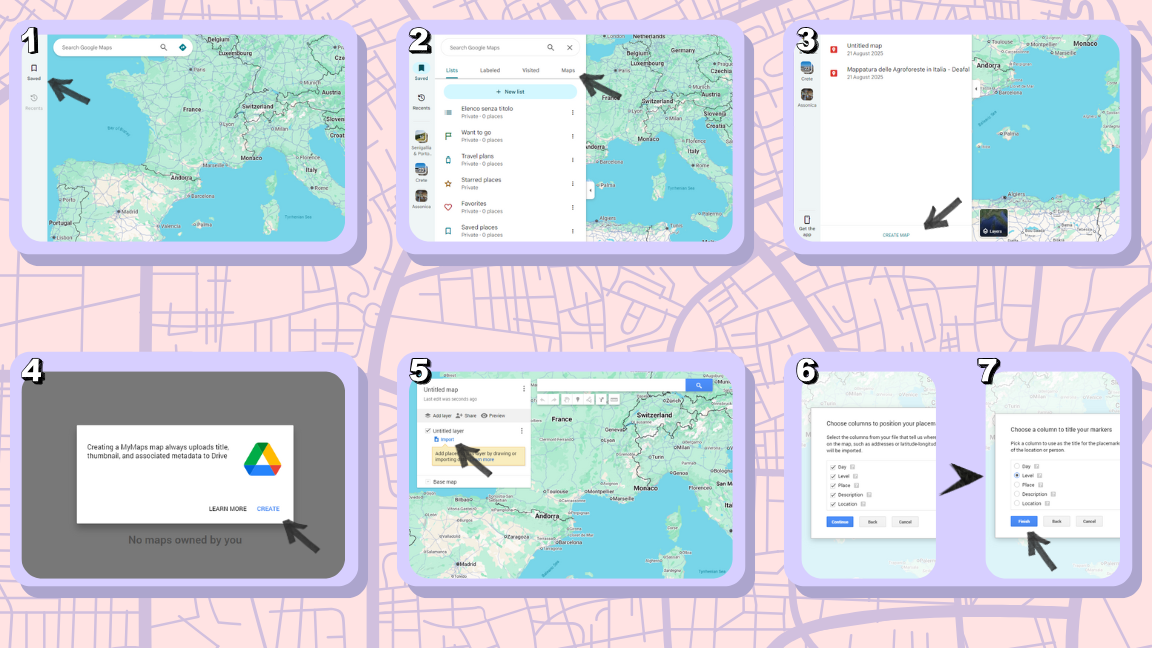Switch to the Visited tab
Image resolution: width=1152 pixels, height=648 pixels.
(530, 71)
